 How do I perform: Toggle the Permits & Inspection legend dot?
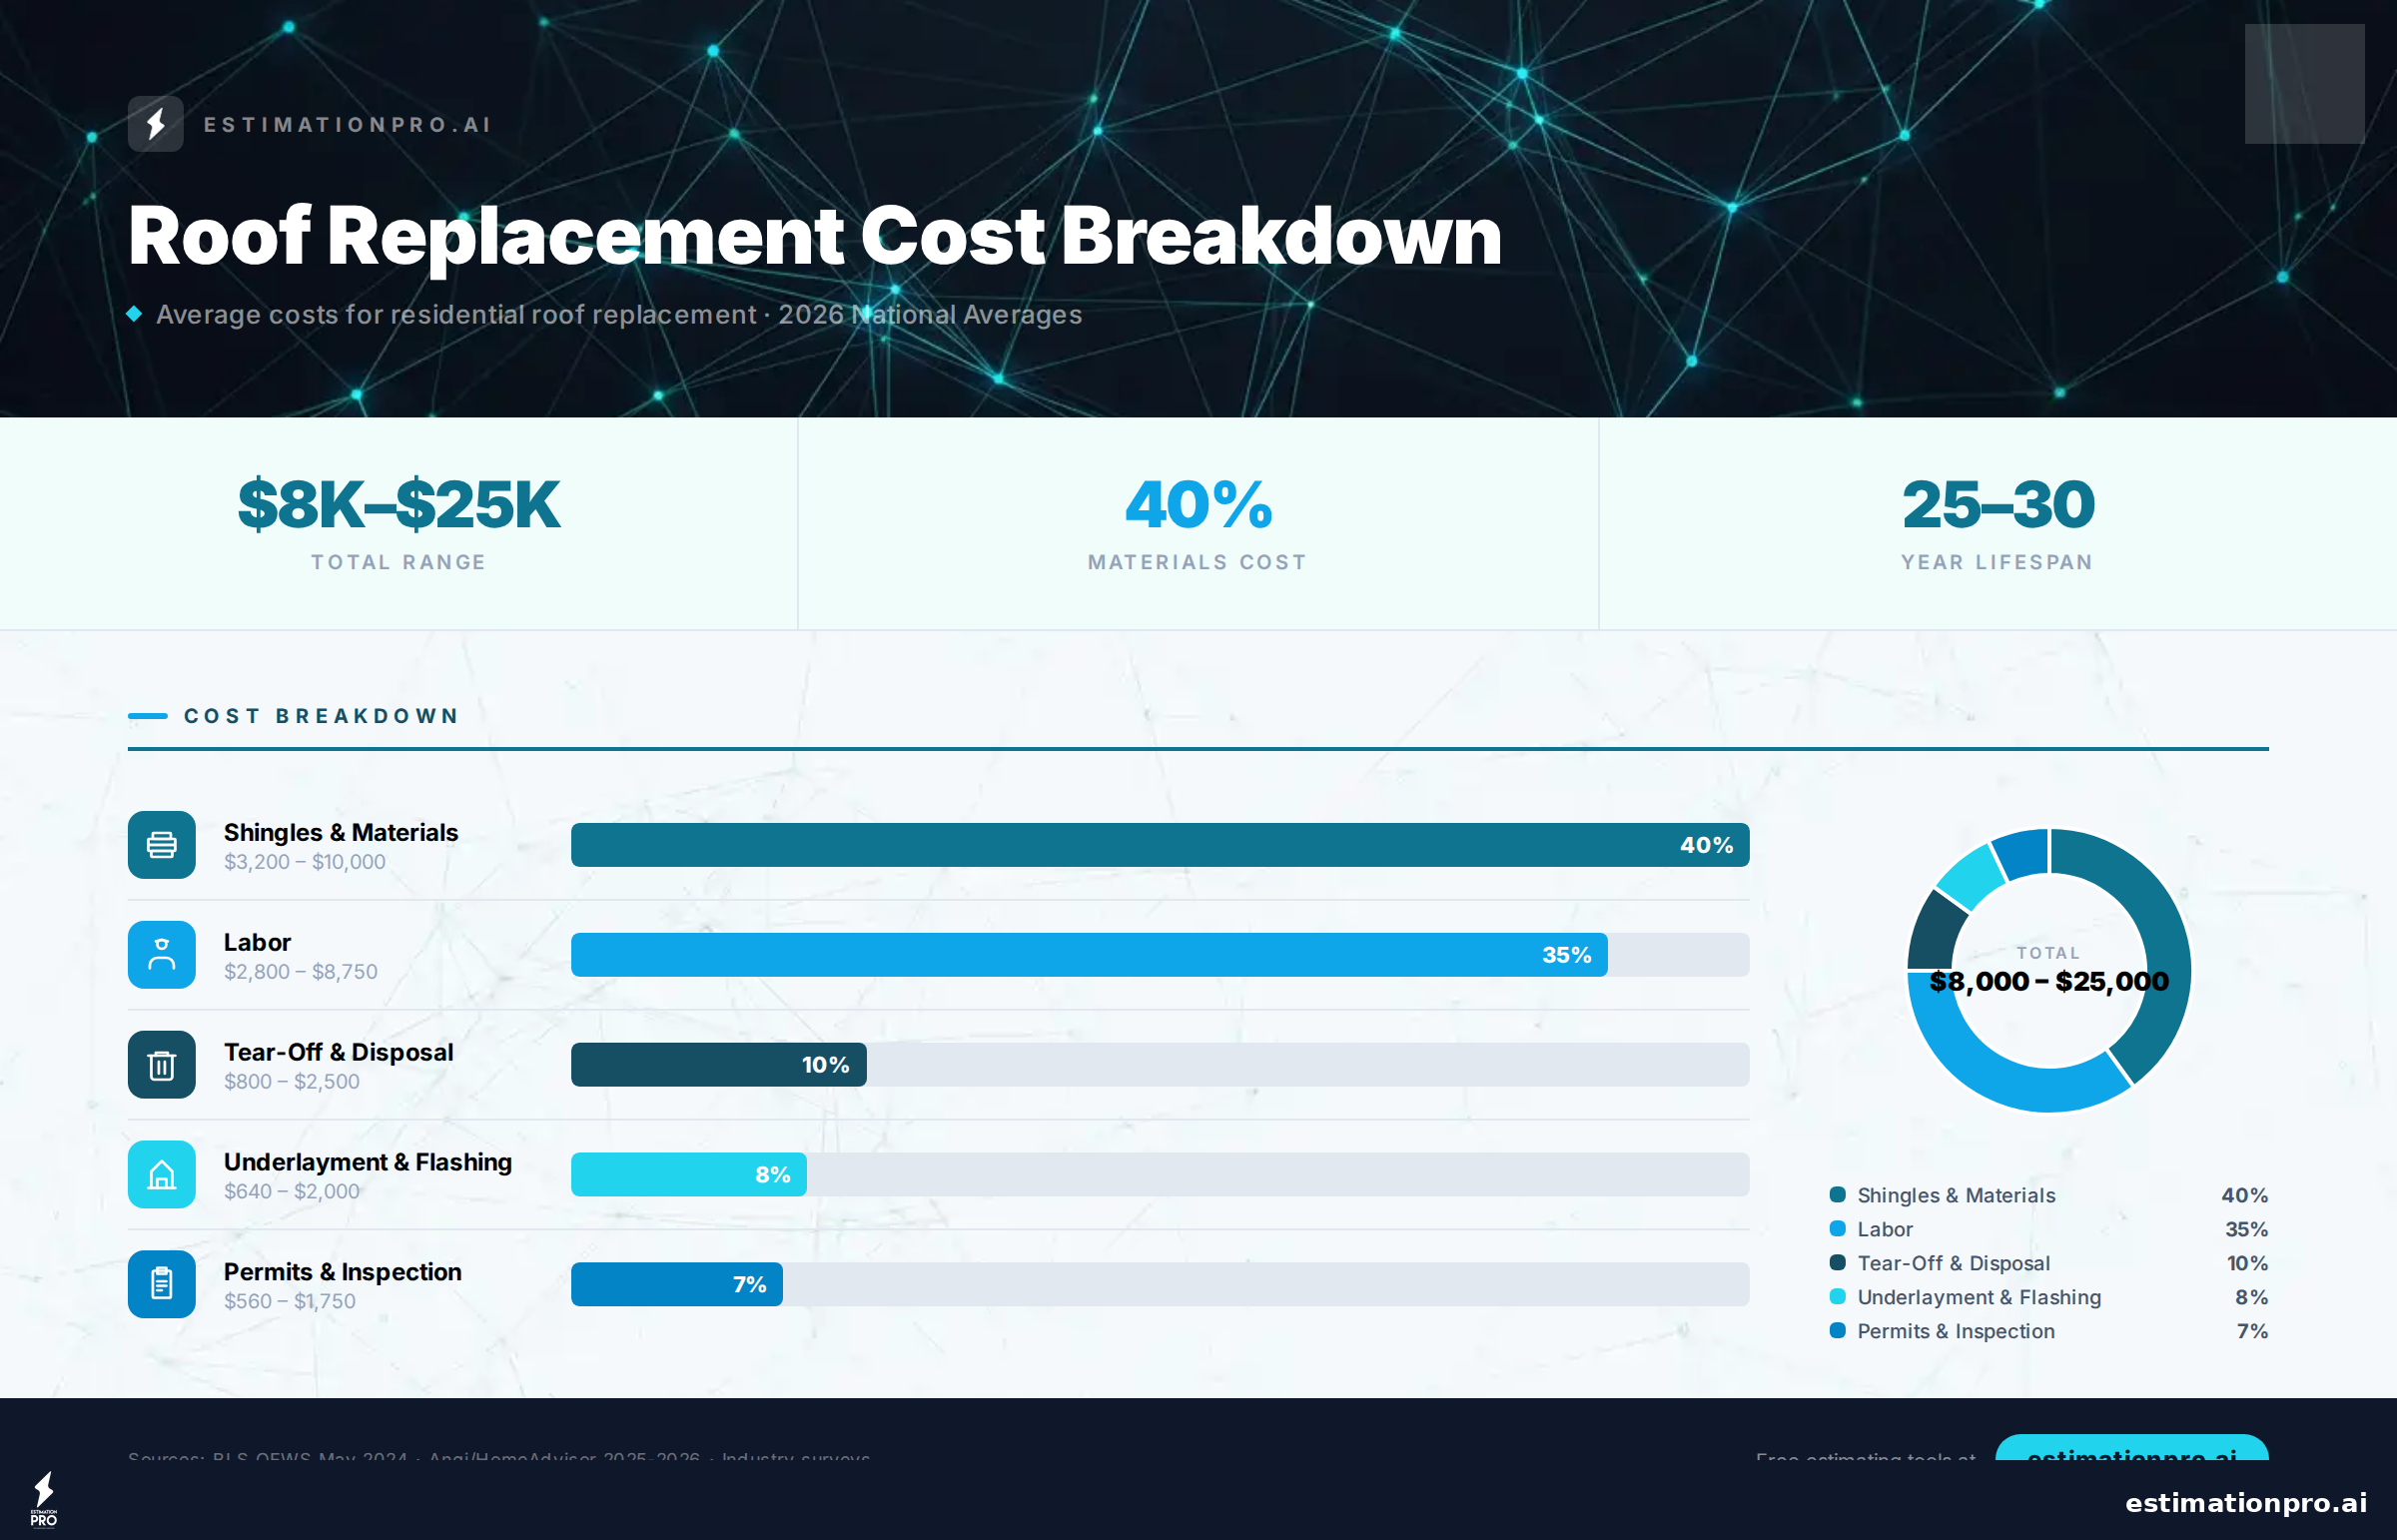tap(1837, 1331)
